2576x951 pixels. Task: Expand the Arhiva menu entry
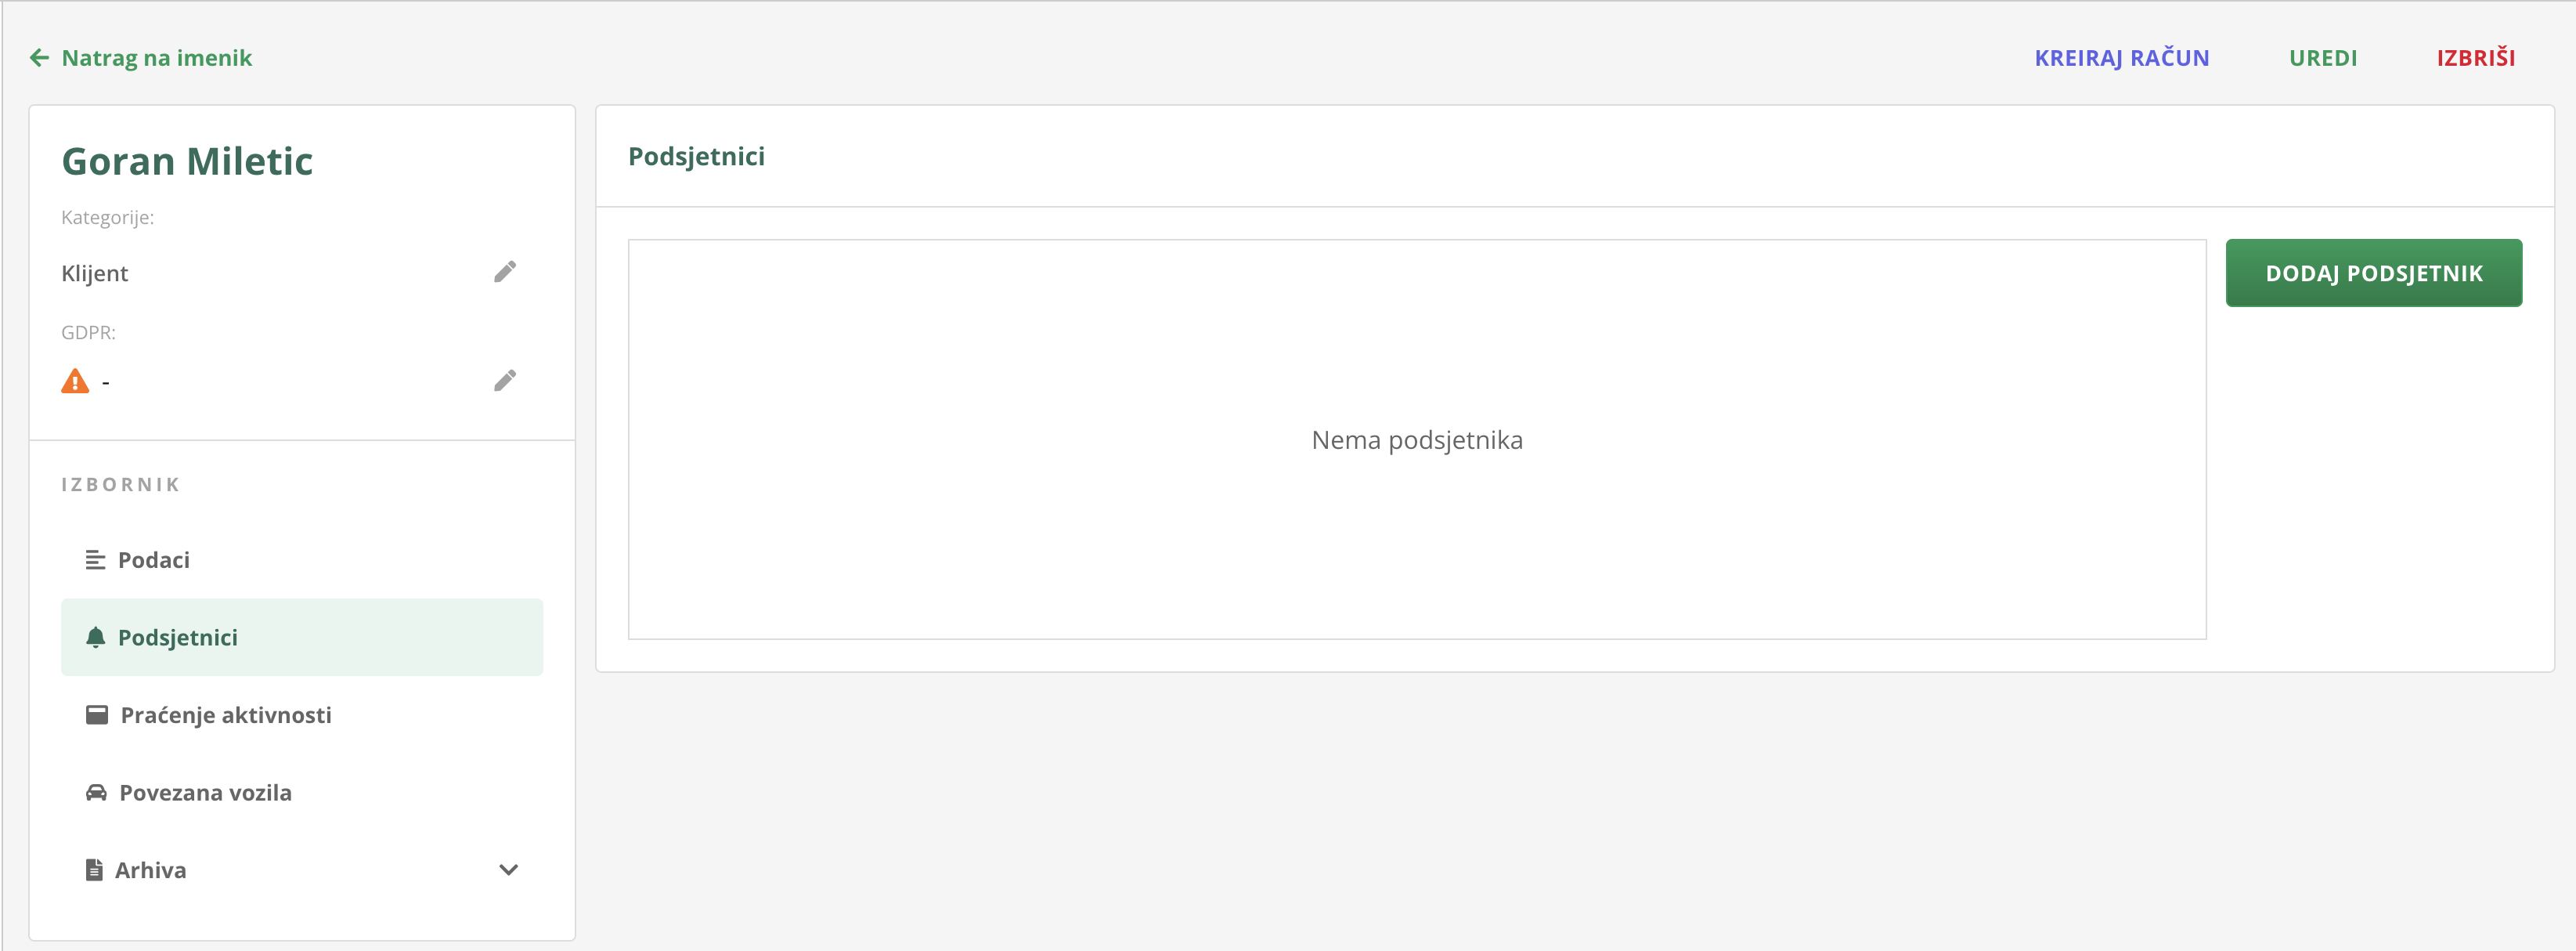[151, 870]
